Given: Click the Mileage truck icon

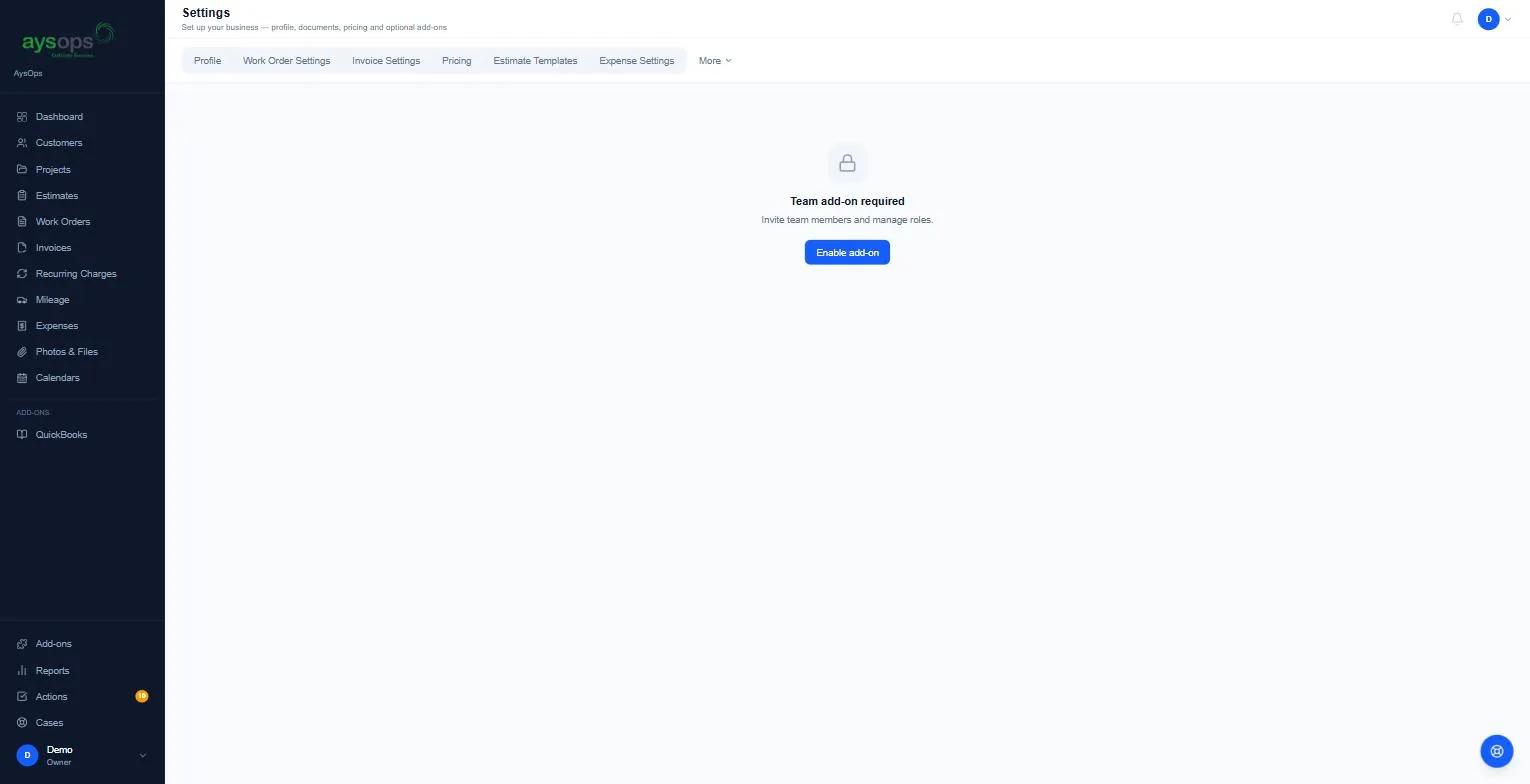Looking at the screenshot, I should click(x=22, y=300).
